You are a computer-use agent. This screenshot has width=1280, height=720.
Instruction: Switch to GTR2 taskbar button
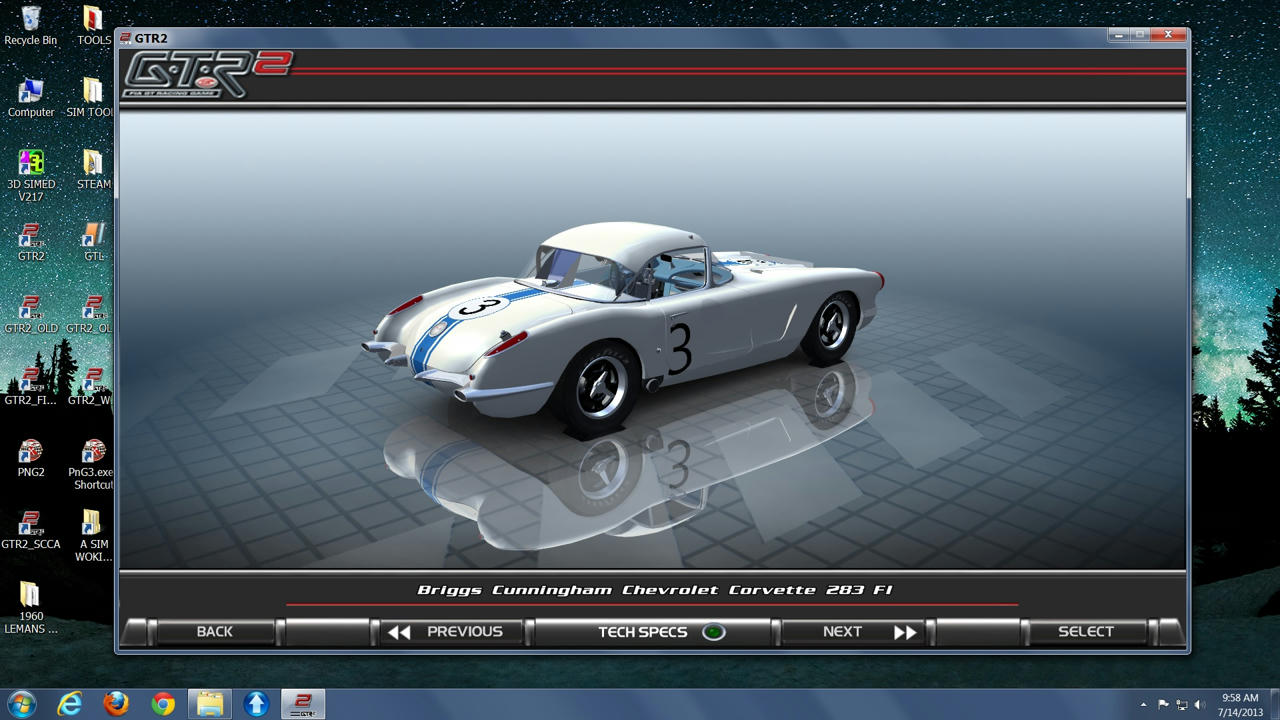click(302, 704)
